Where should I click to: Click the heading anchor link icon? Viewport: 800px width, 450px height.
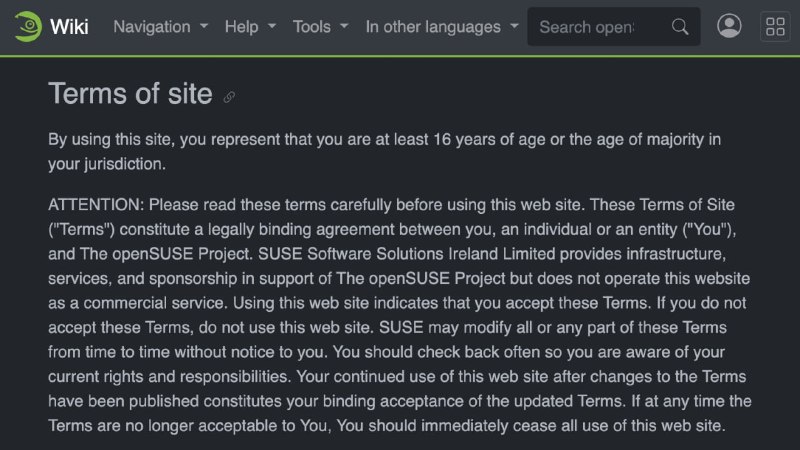(229, 97)
